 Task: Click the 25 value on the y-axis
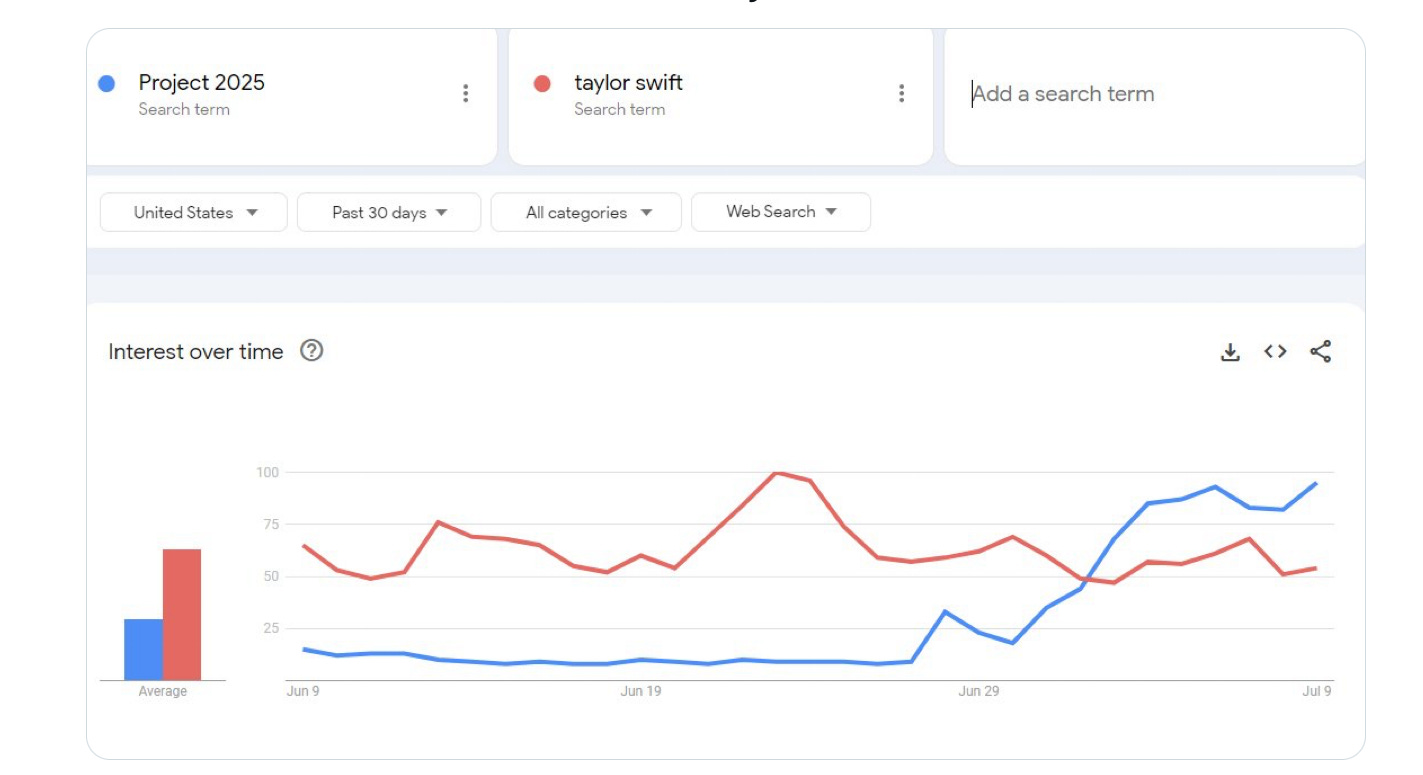[x=270, y=628]
